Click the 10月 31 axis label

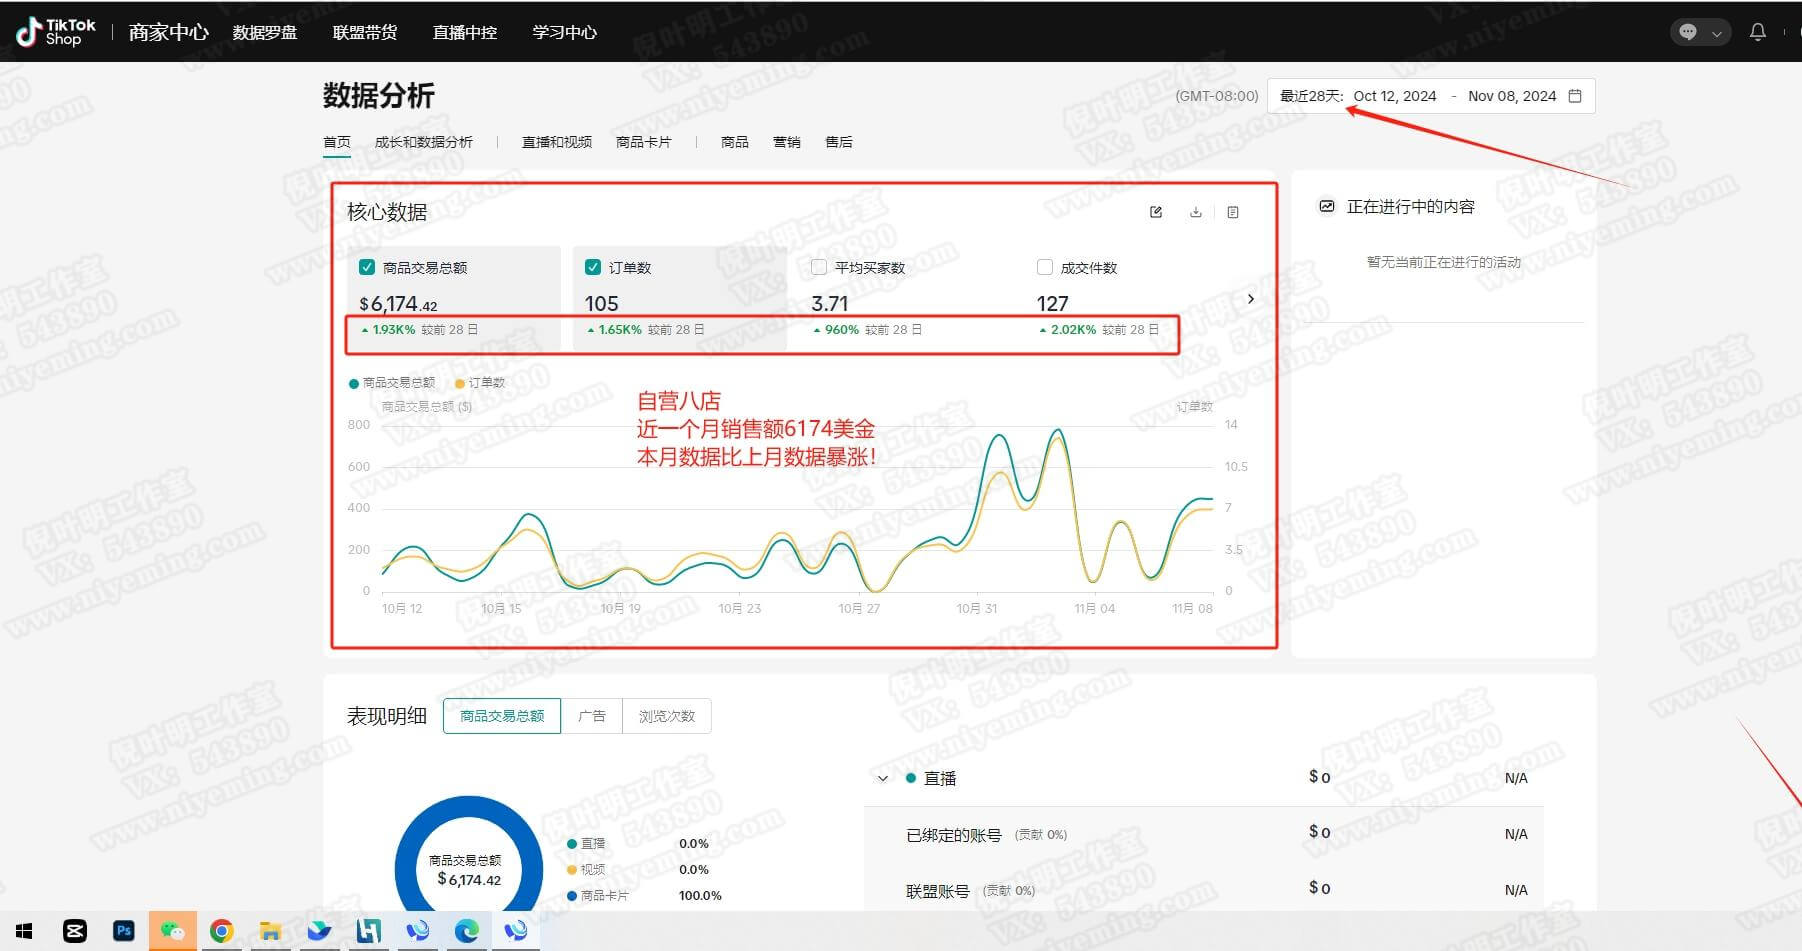(x=977, y=608)
